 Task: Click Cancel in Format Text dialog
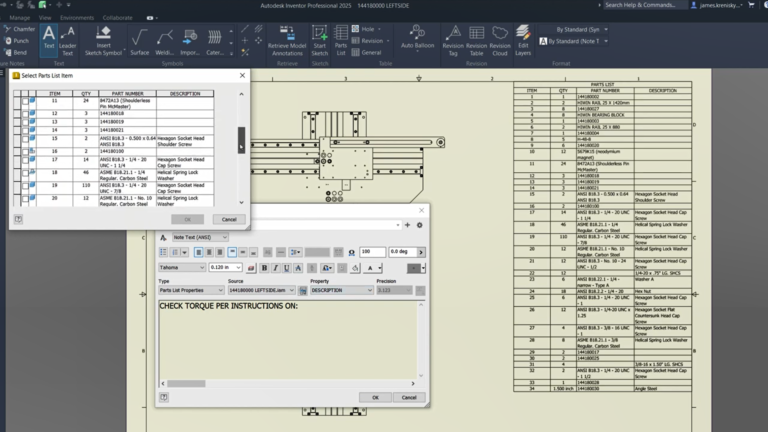[x=409, y=397]
